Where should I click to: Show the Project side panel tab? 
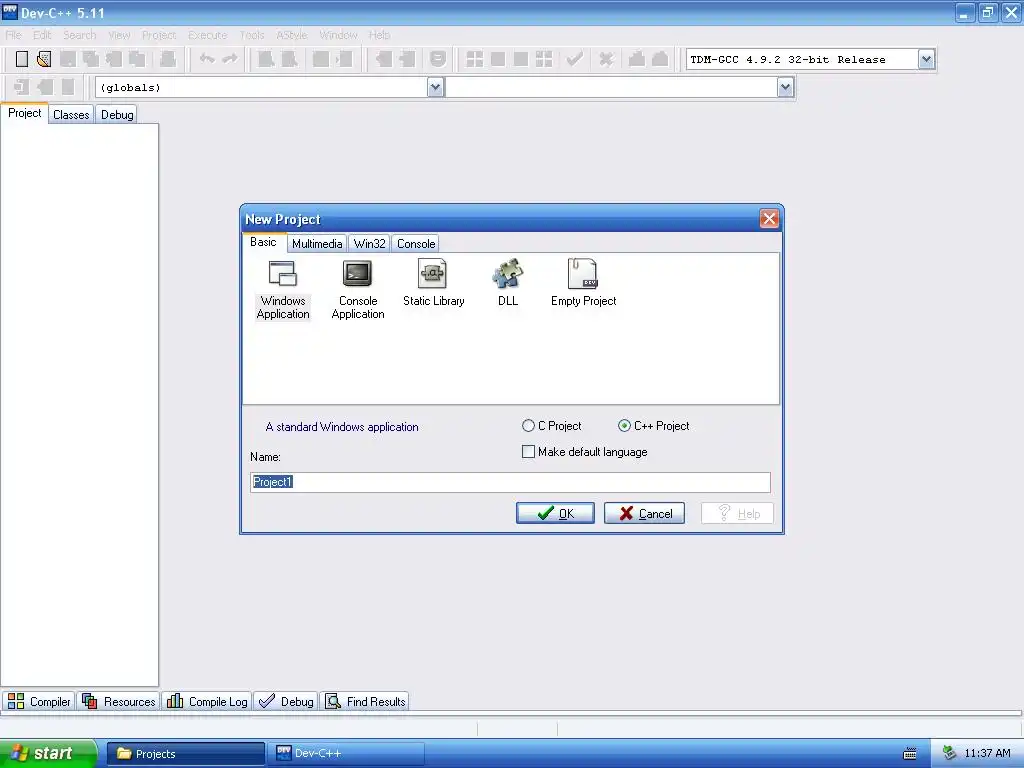pyautogui.click(x=25, y=113)
